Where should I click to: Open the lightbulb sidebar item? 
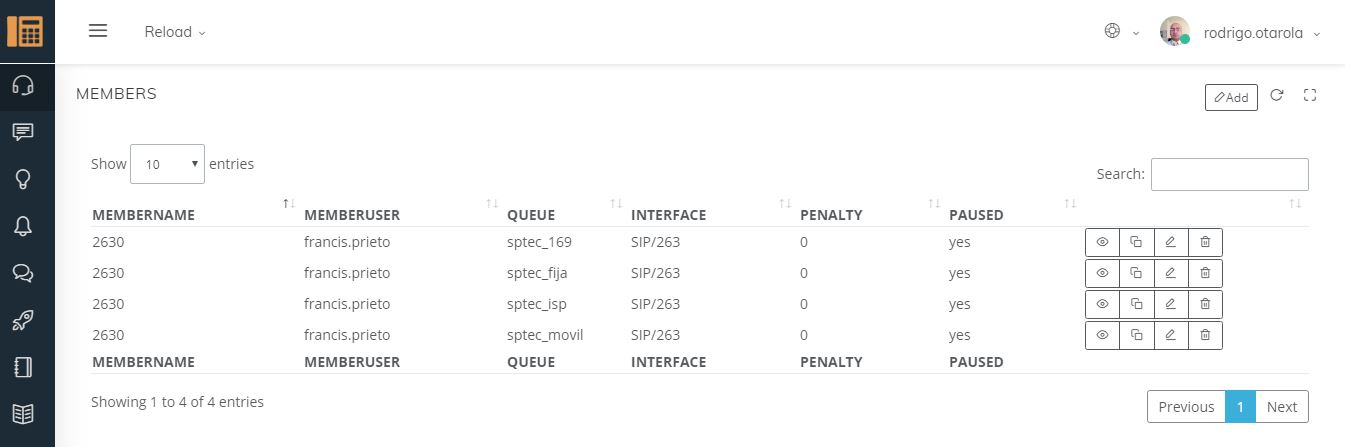click(23, 179)
